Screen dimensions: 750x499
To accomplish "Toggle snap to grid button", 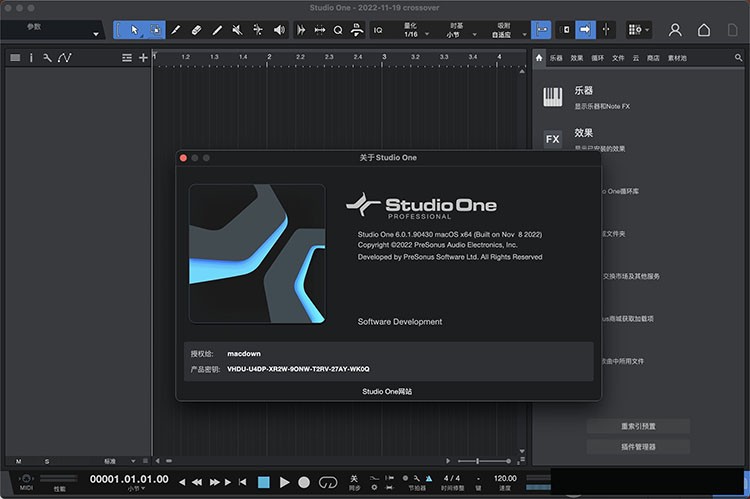I will pyautogui.click(x=542, y=30).
